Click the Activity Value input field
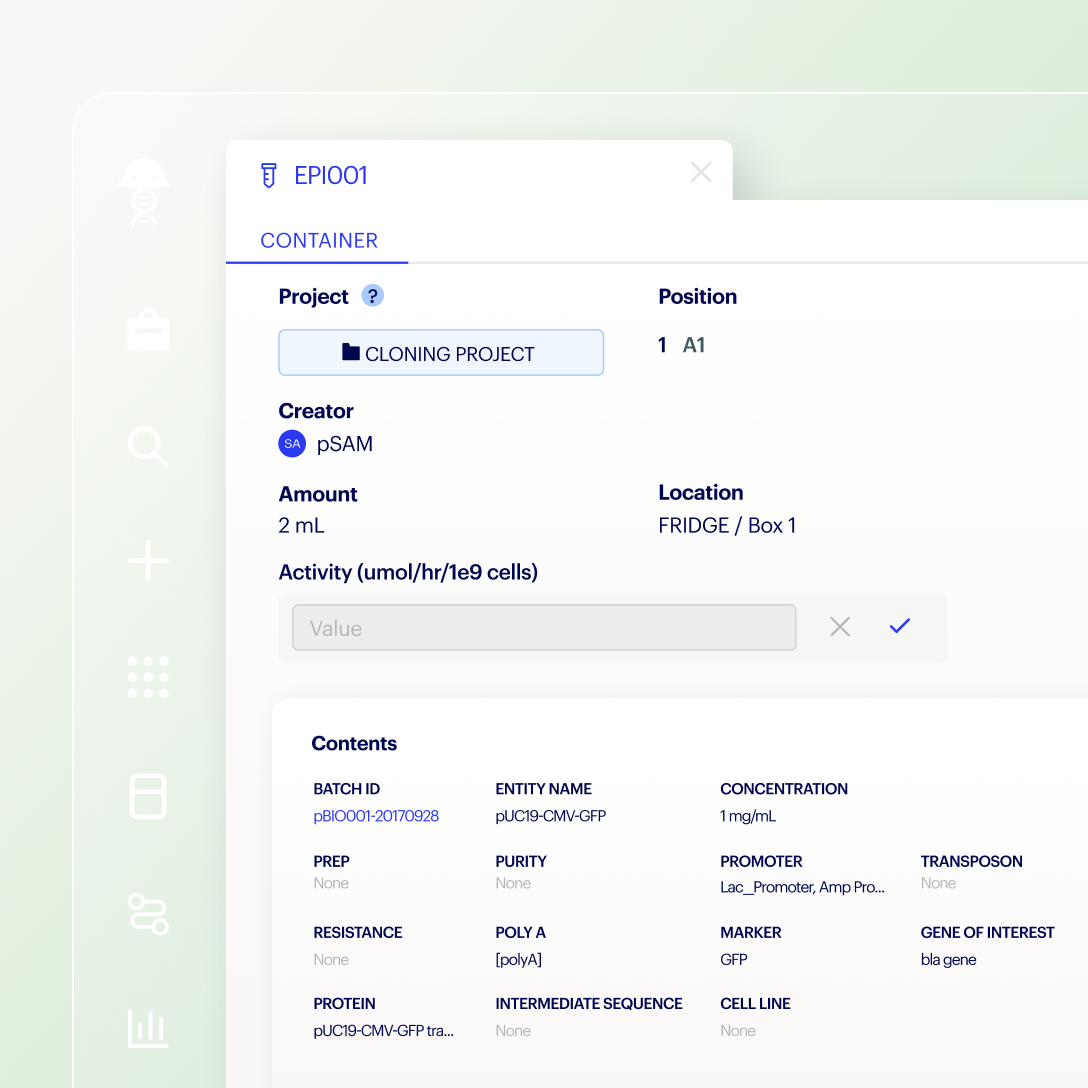 [x=544, y=627]
